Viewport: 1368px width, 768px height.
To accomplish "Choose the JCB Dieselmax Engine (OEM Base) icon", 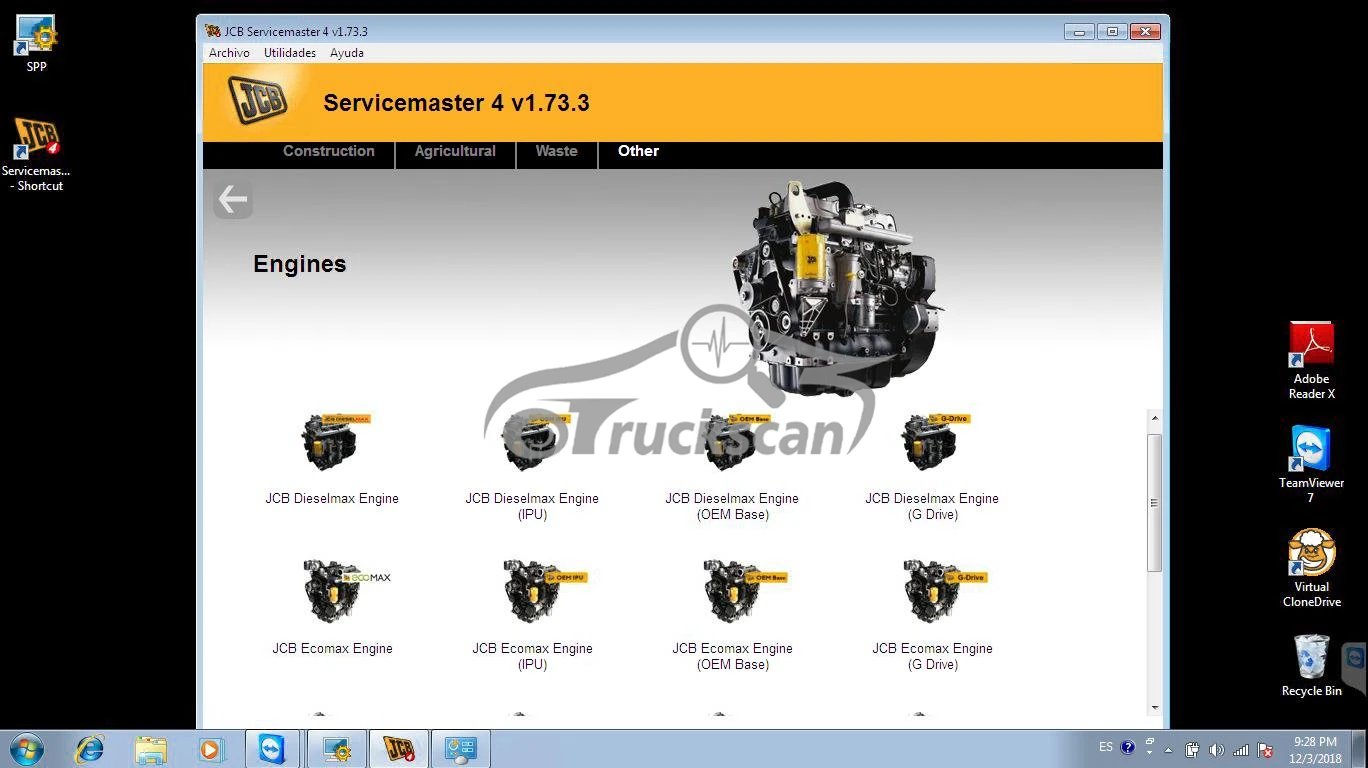I will (x=735, y=443).
